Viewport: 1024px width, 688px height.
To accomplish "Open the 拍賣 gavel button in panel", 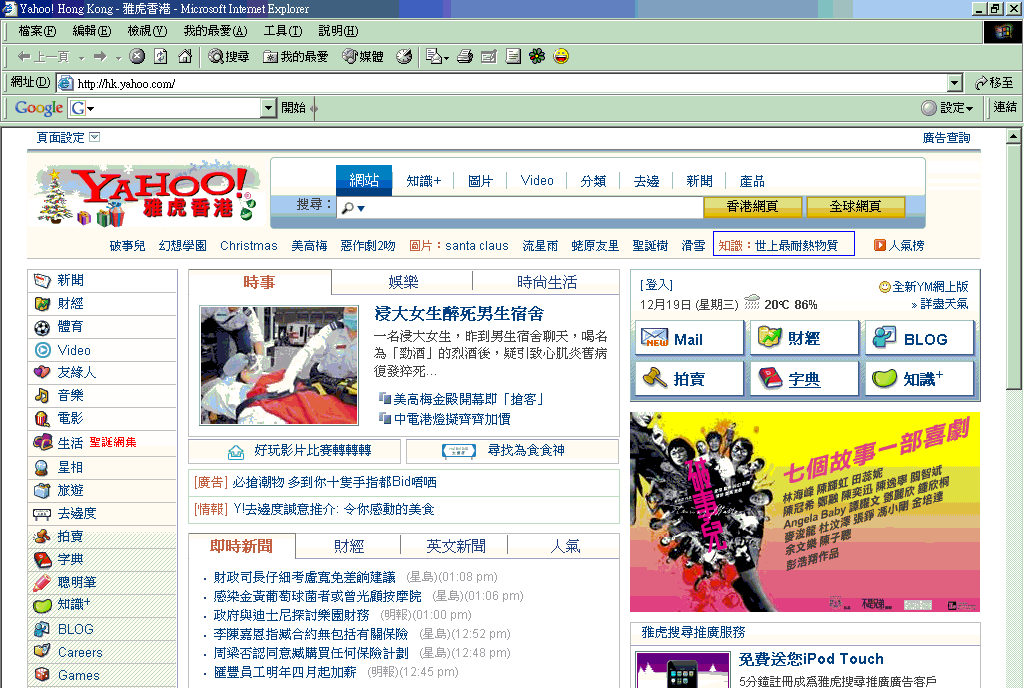I will [689, 379].
